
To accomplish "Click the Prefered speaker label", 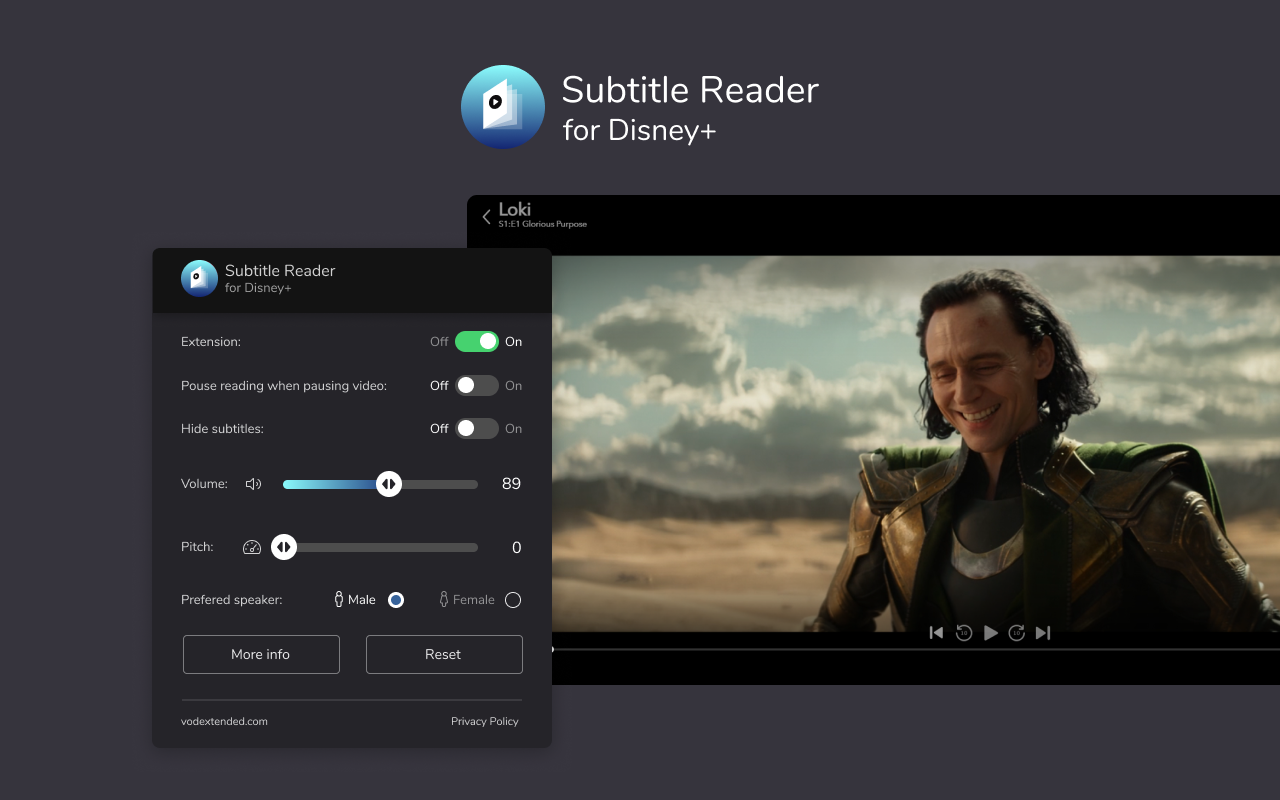I will (x=232, y=600).
